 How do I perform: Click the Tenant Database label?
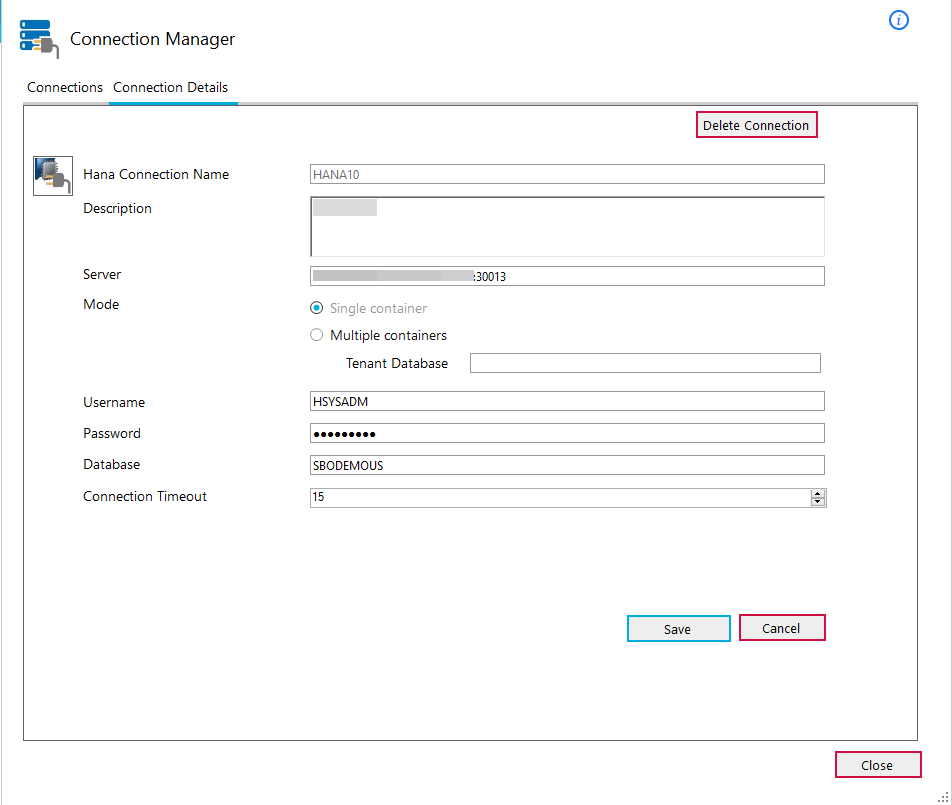coord(397,364)
